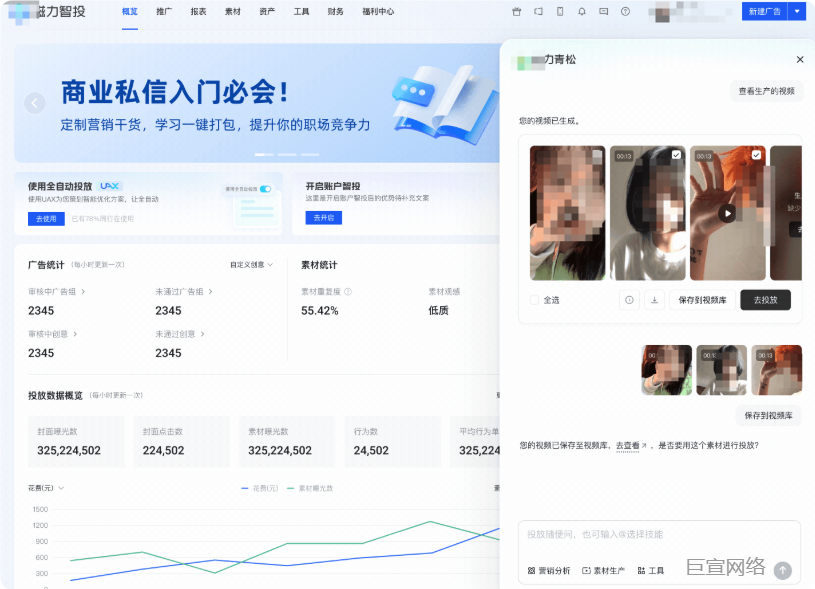
Task: Open the 推广 menu
Action: [x=164, y=11]
